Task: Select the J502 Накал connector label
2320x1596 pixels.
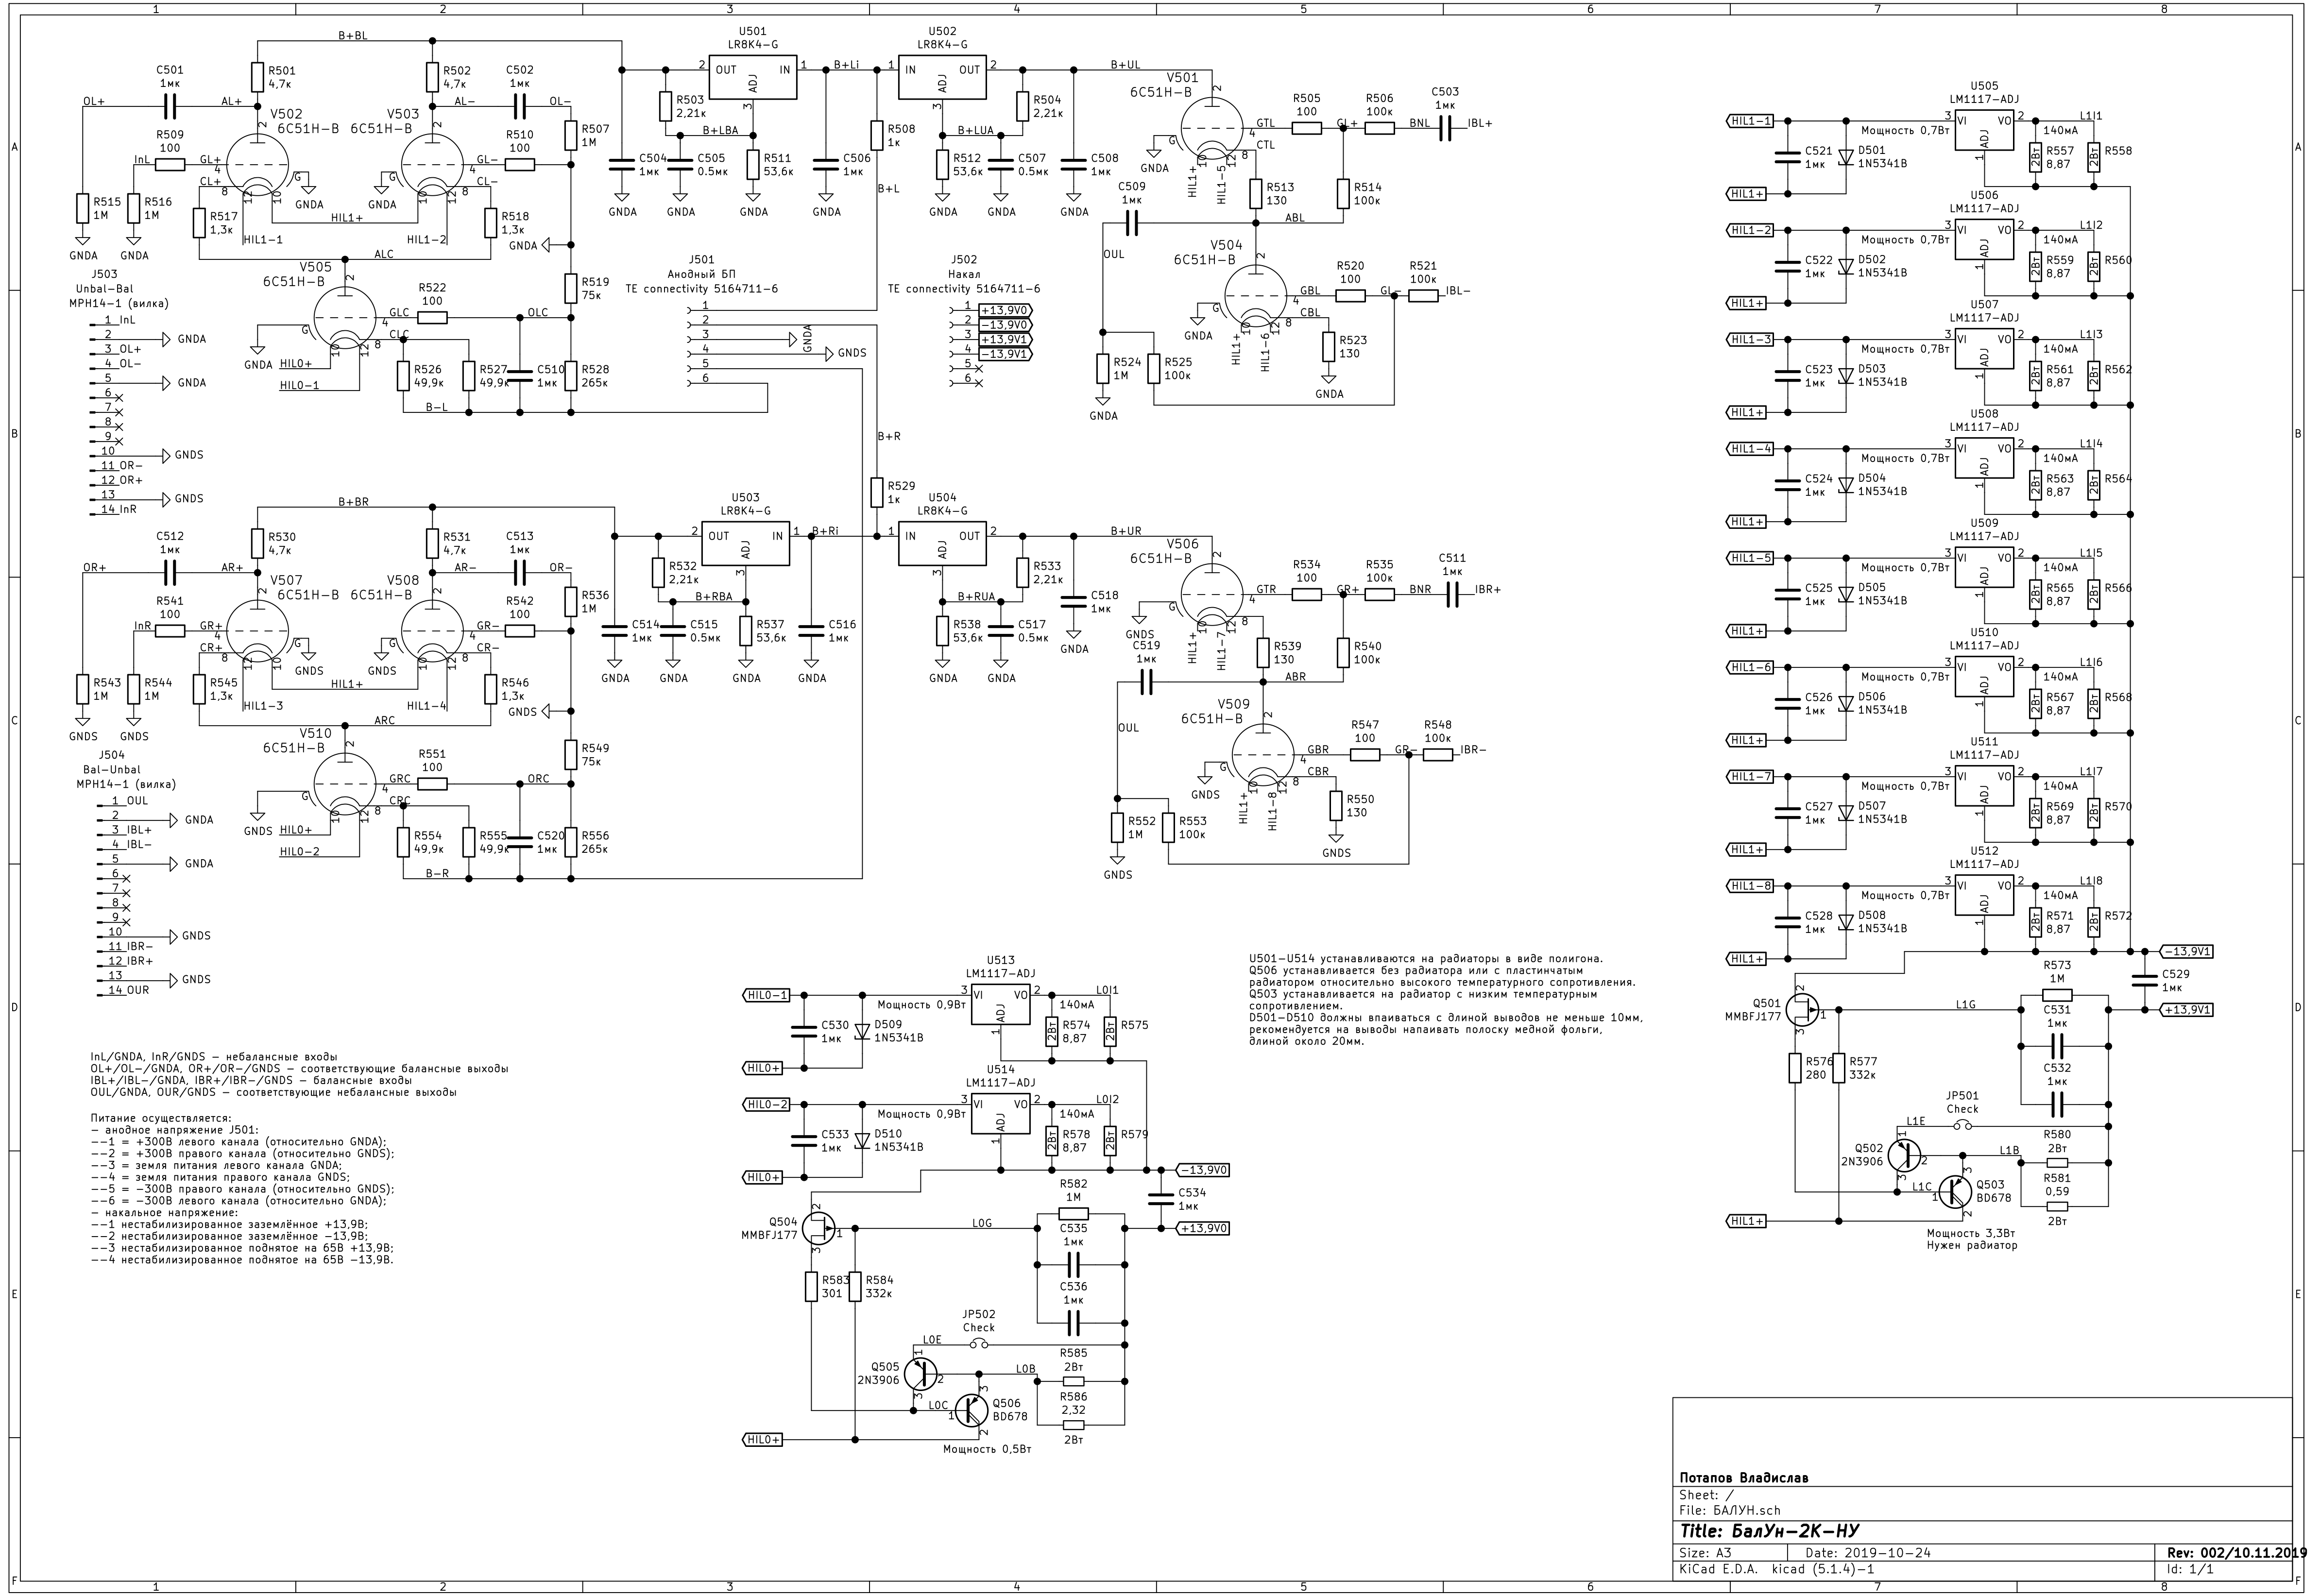Action: click(x=964, y=274)
